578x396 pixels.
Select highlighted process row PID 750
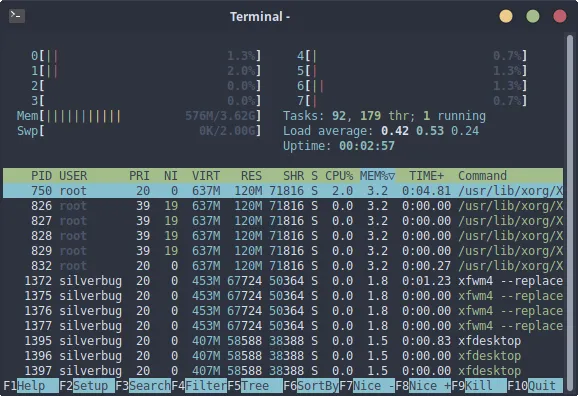[x=283, y=191]
